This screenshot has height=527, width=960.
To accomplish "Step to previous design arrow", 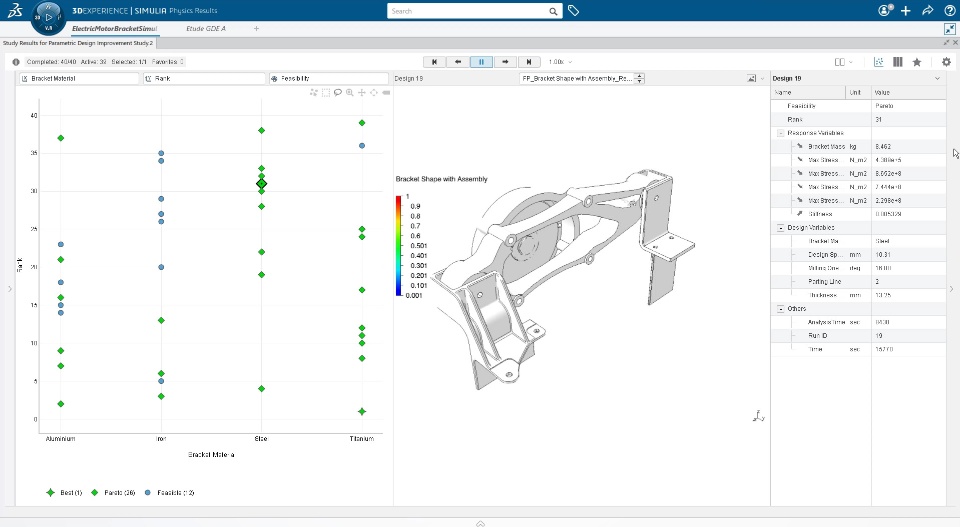I will click(x=458, y=62).
